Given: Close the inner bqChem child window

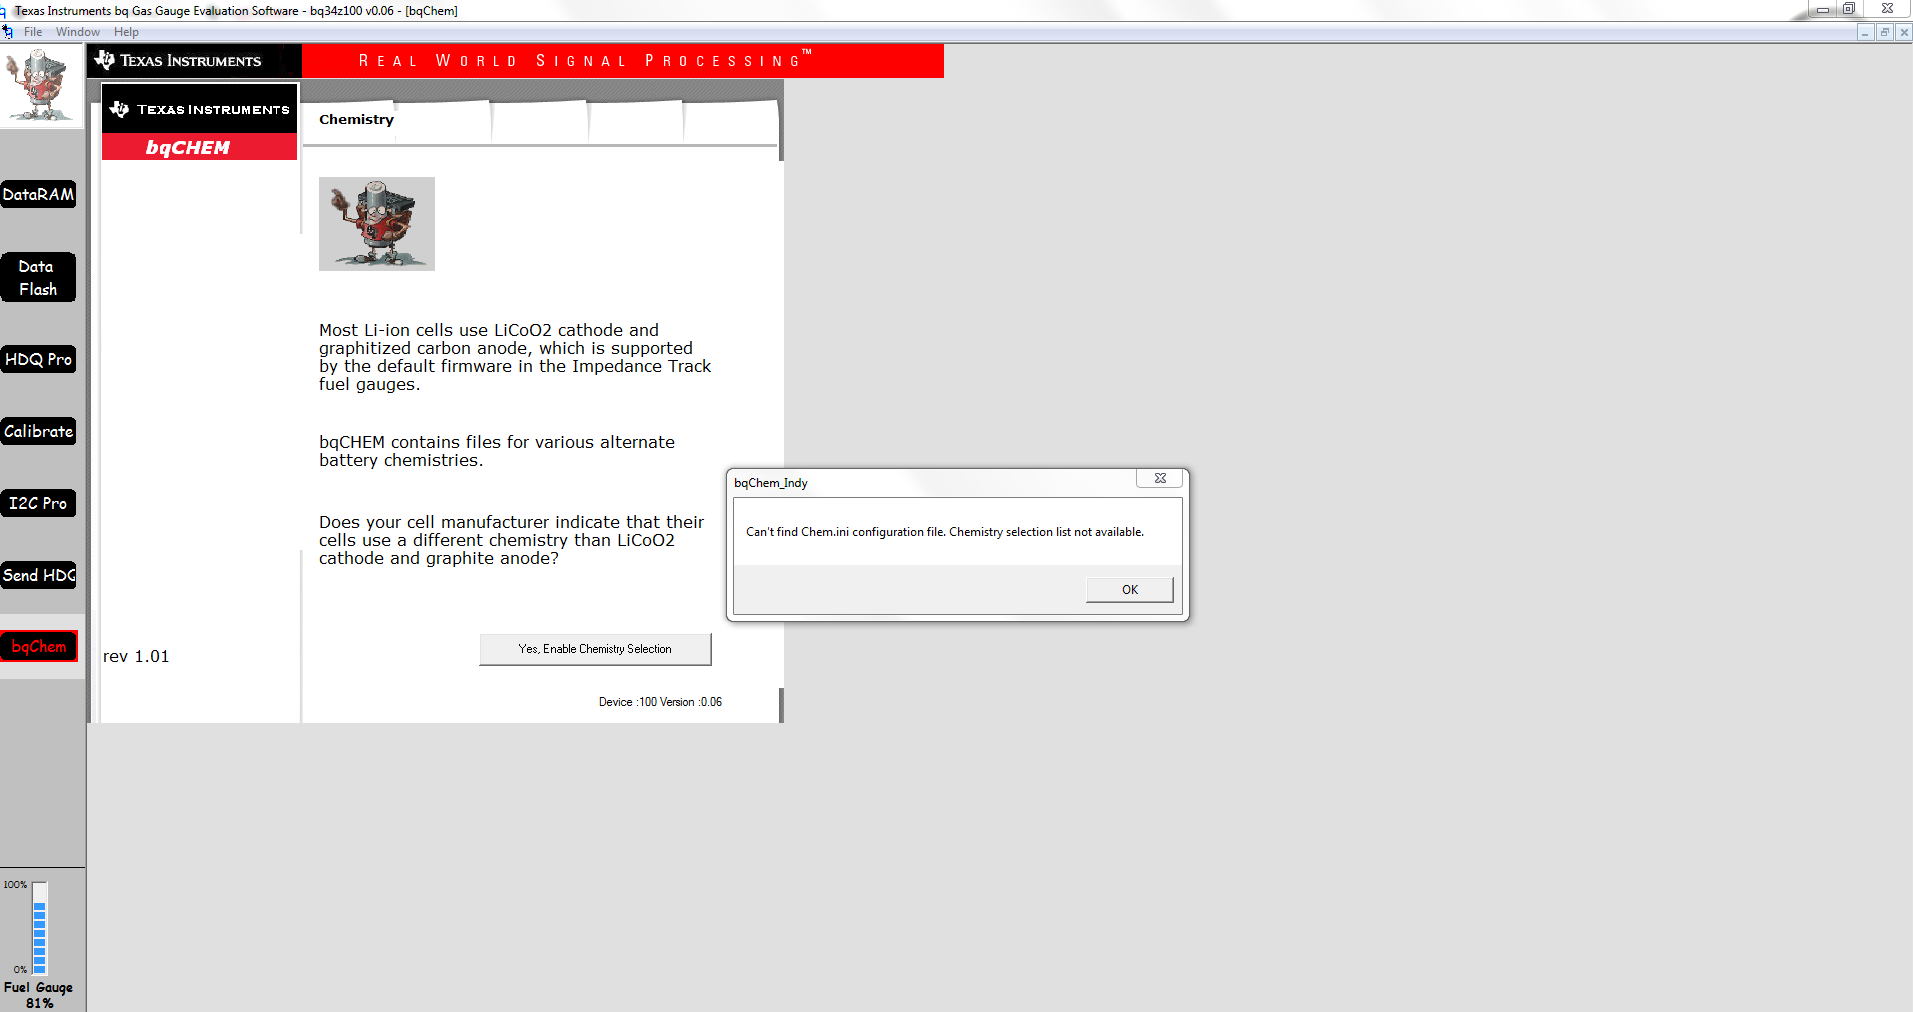Looking at the screenshot, I should tap(1904, 32).
